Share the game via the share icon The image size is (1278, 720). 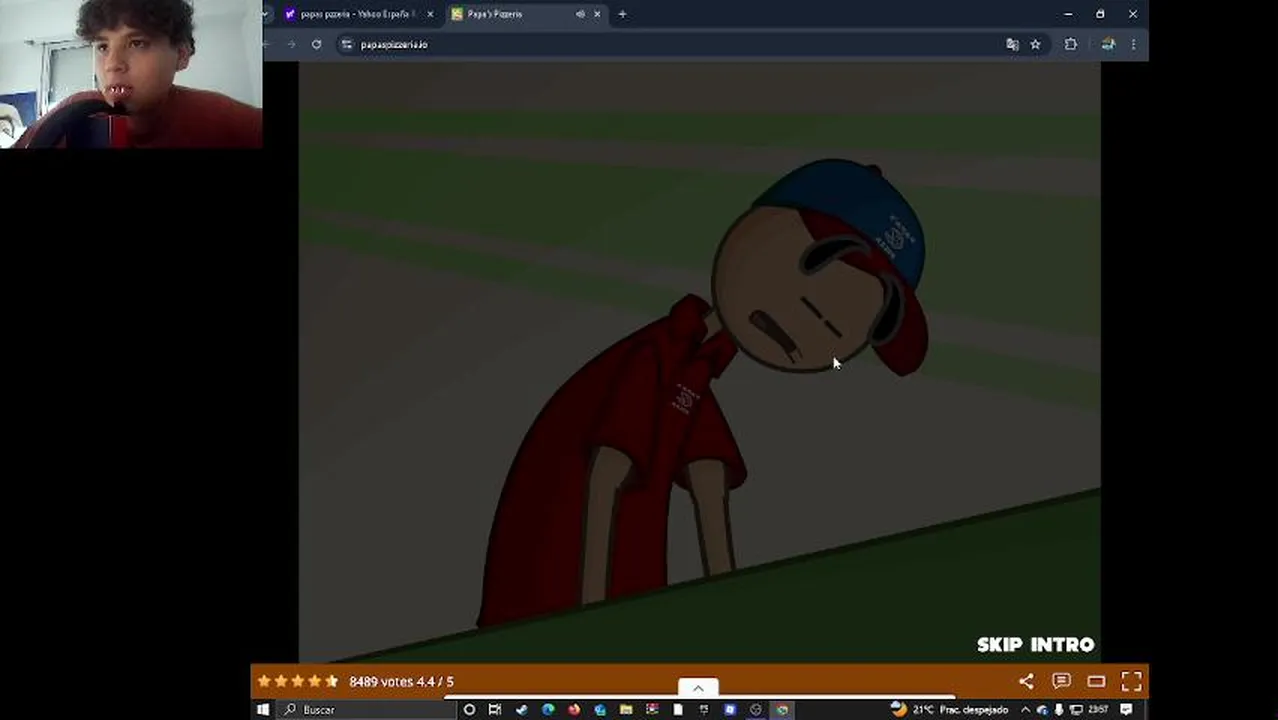[1026, 681]
